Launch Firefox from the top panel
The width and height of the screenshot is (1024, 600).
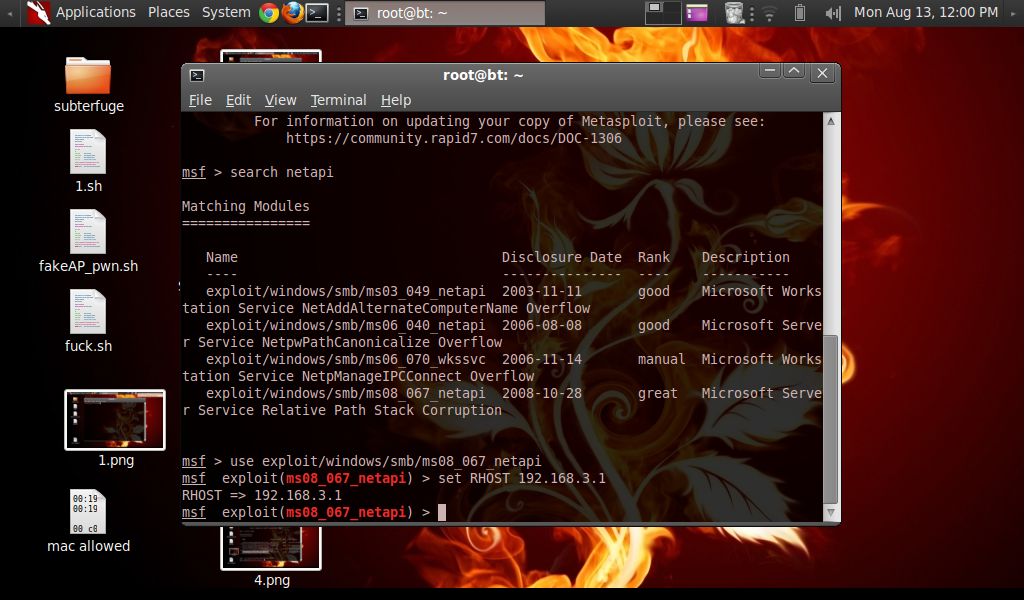[x=293, y=12]
